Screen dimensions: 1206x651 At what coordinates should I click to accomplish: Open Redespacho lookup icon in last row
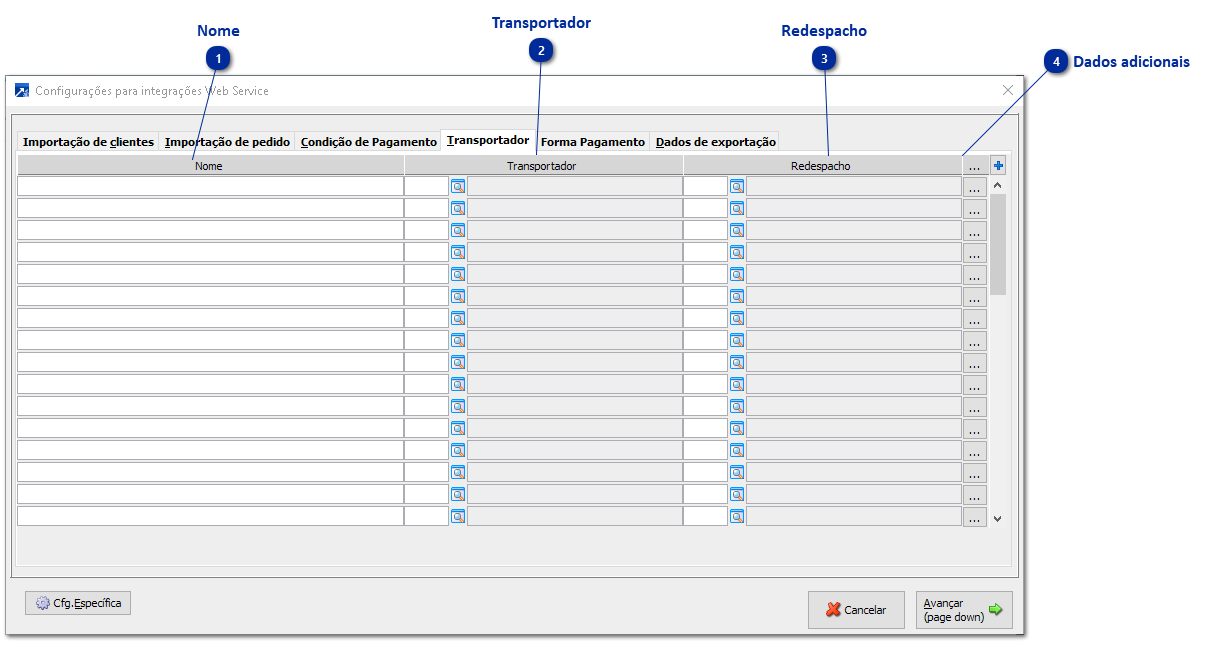point(737,516)
